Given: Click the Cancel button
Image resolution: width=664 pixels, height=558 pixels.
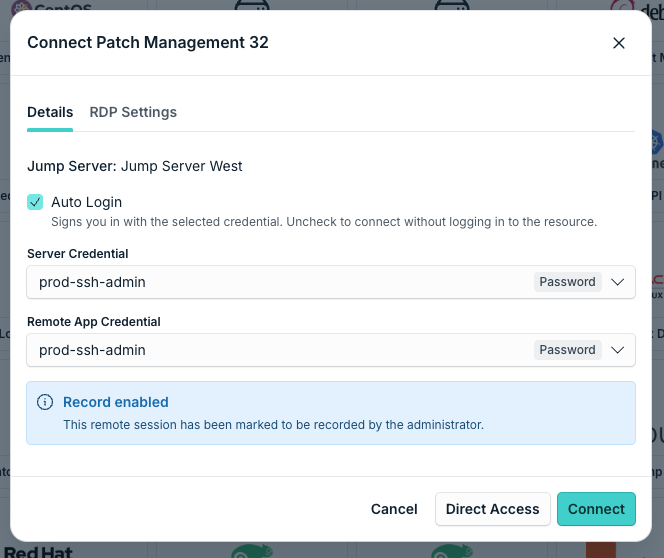Looking at the screenshot, I should coord(394,509).
